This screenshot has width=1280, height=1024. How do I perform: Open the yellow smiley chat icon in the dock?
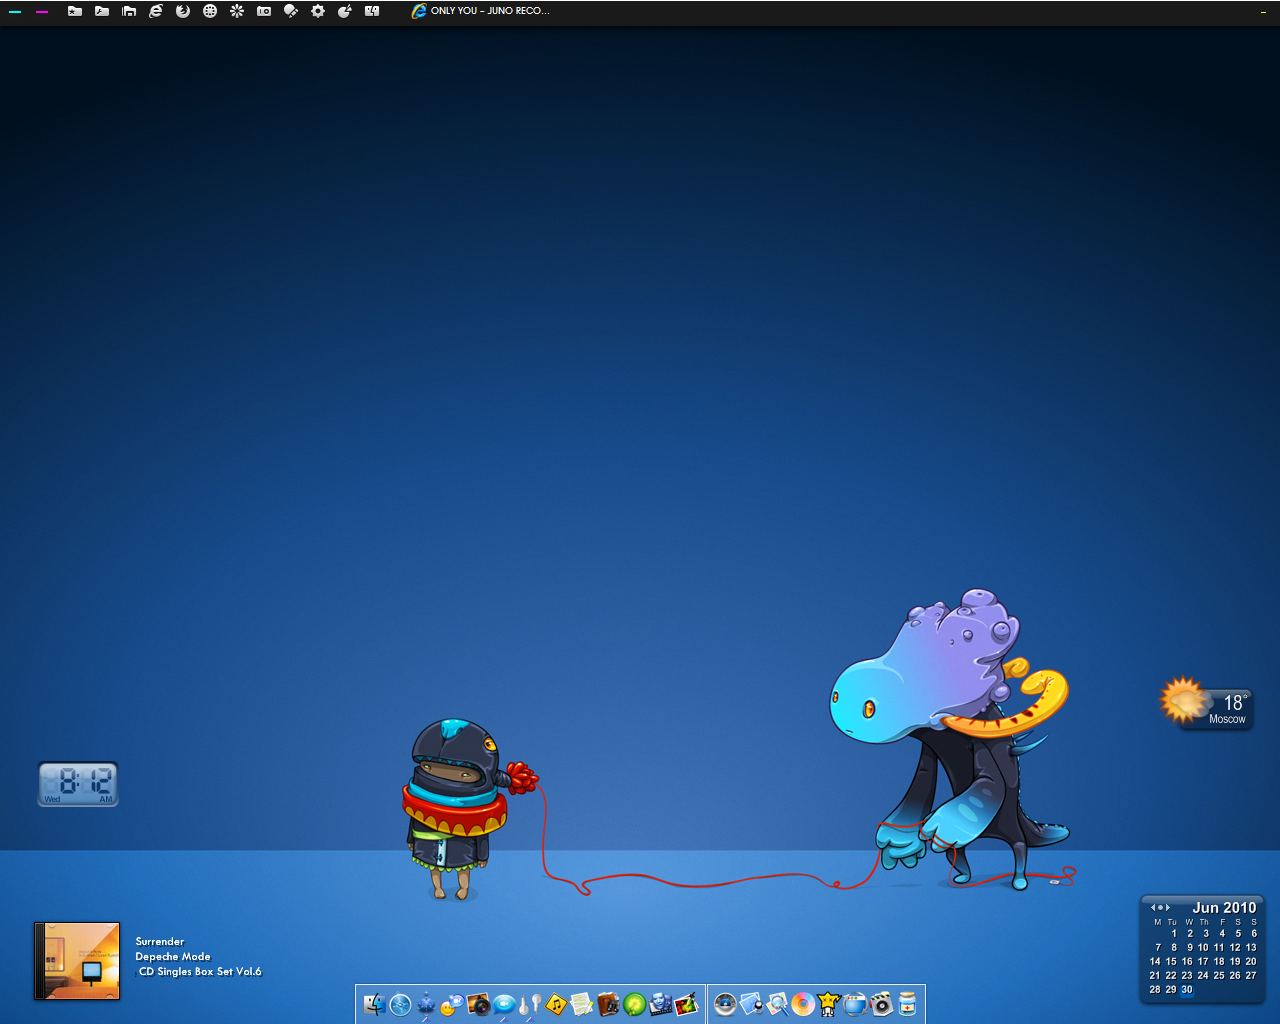pos(453,1004)
